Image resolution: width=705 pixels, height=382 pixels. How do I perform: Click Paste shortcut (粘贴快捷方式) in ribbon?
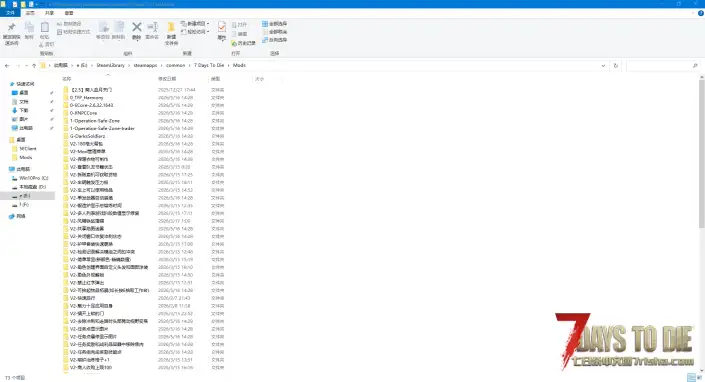74,32
